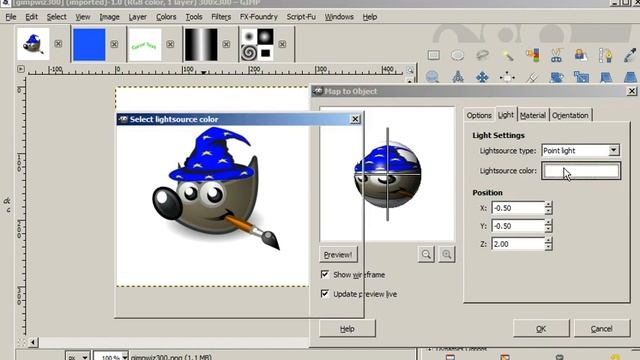Screen dimensions: 640x360
Task: Select the Fuzzy Select magic wand tool
Action: click(x=507, y=55)
